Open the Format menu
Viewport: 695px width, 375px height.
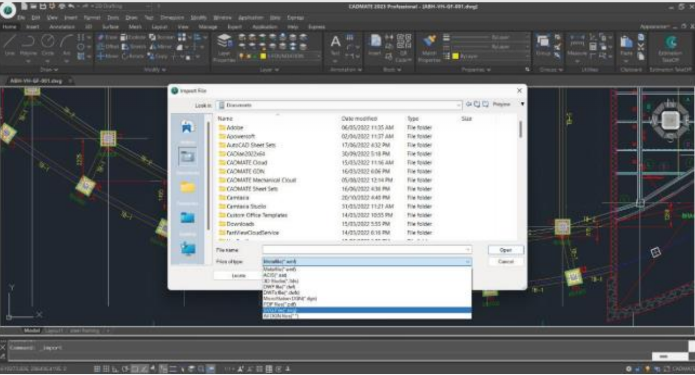tap(92, 18)
